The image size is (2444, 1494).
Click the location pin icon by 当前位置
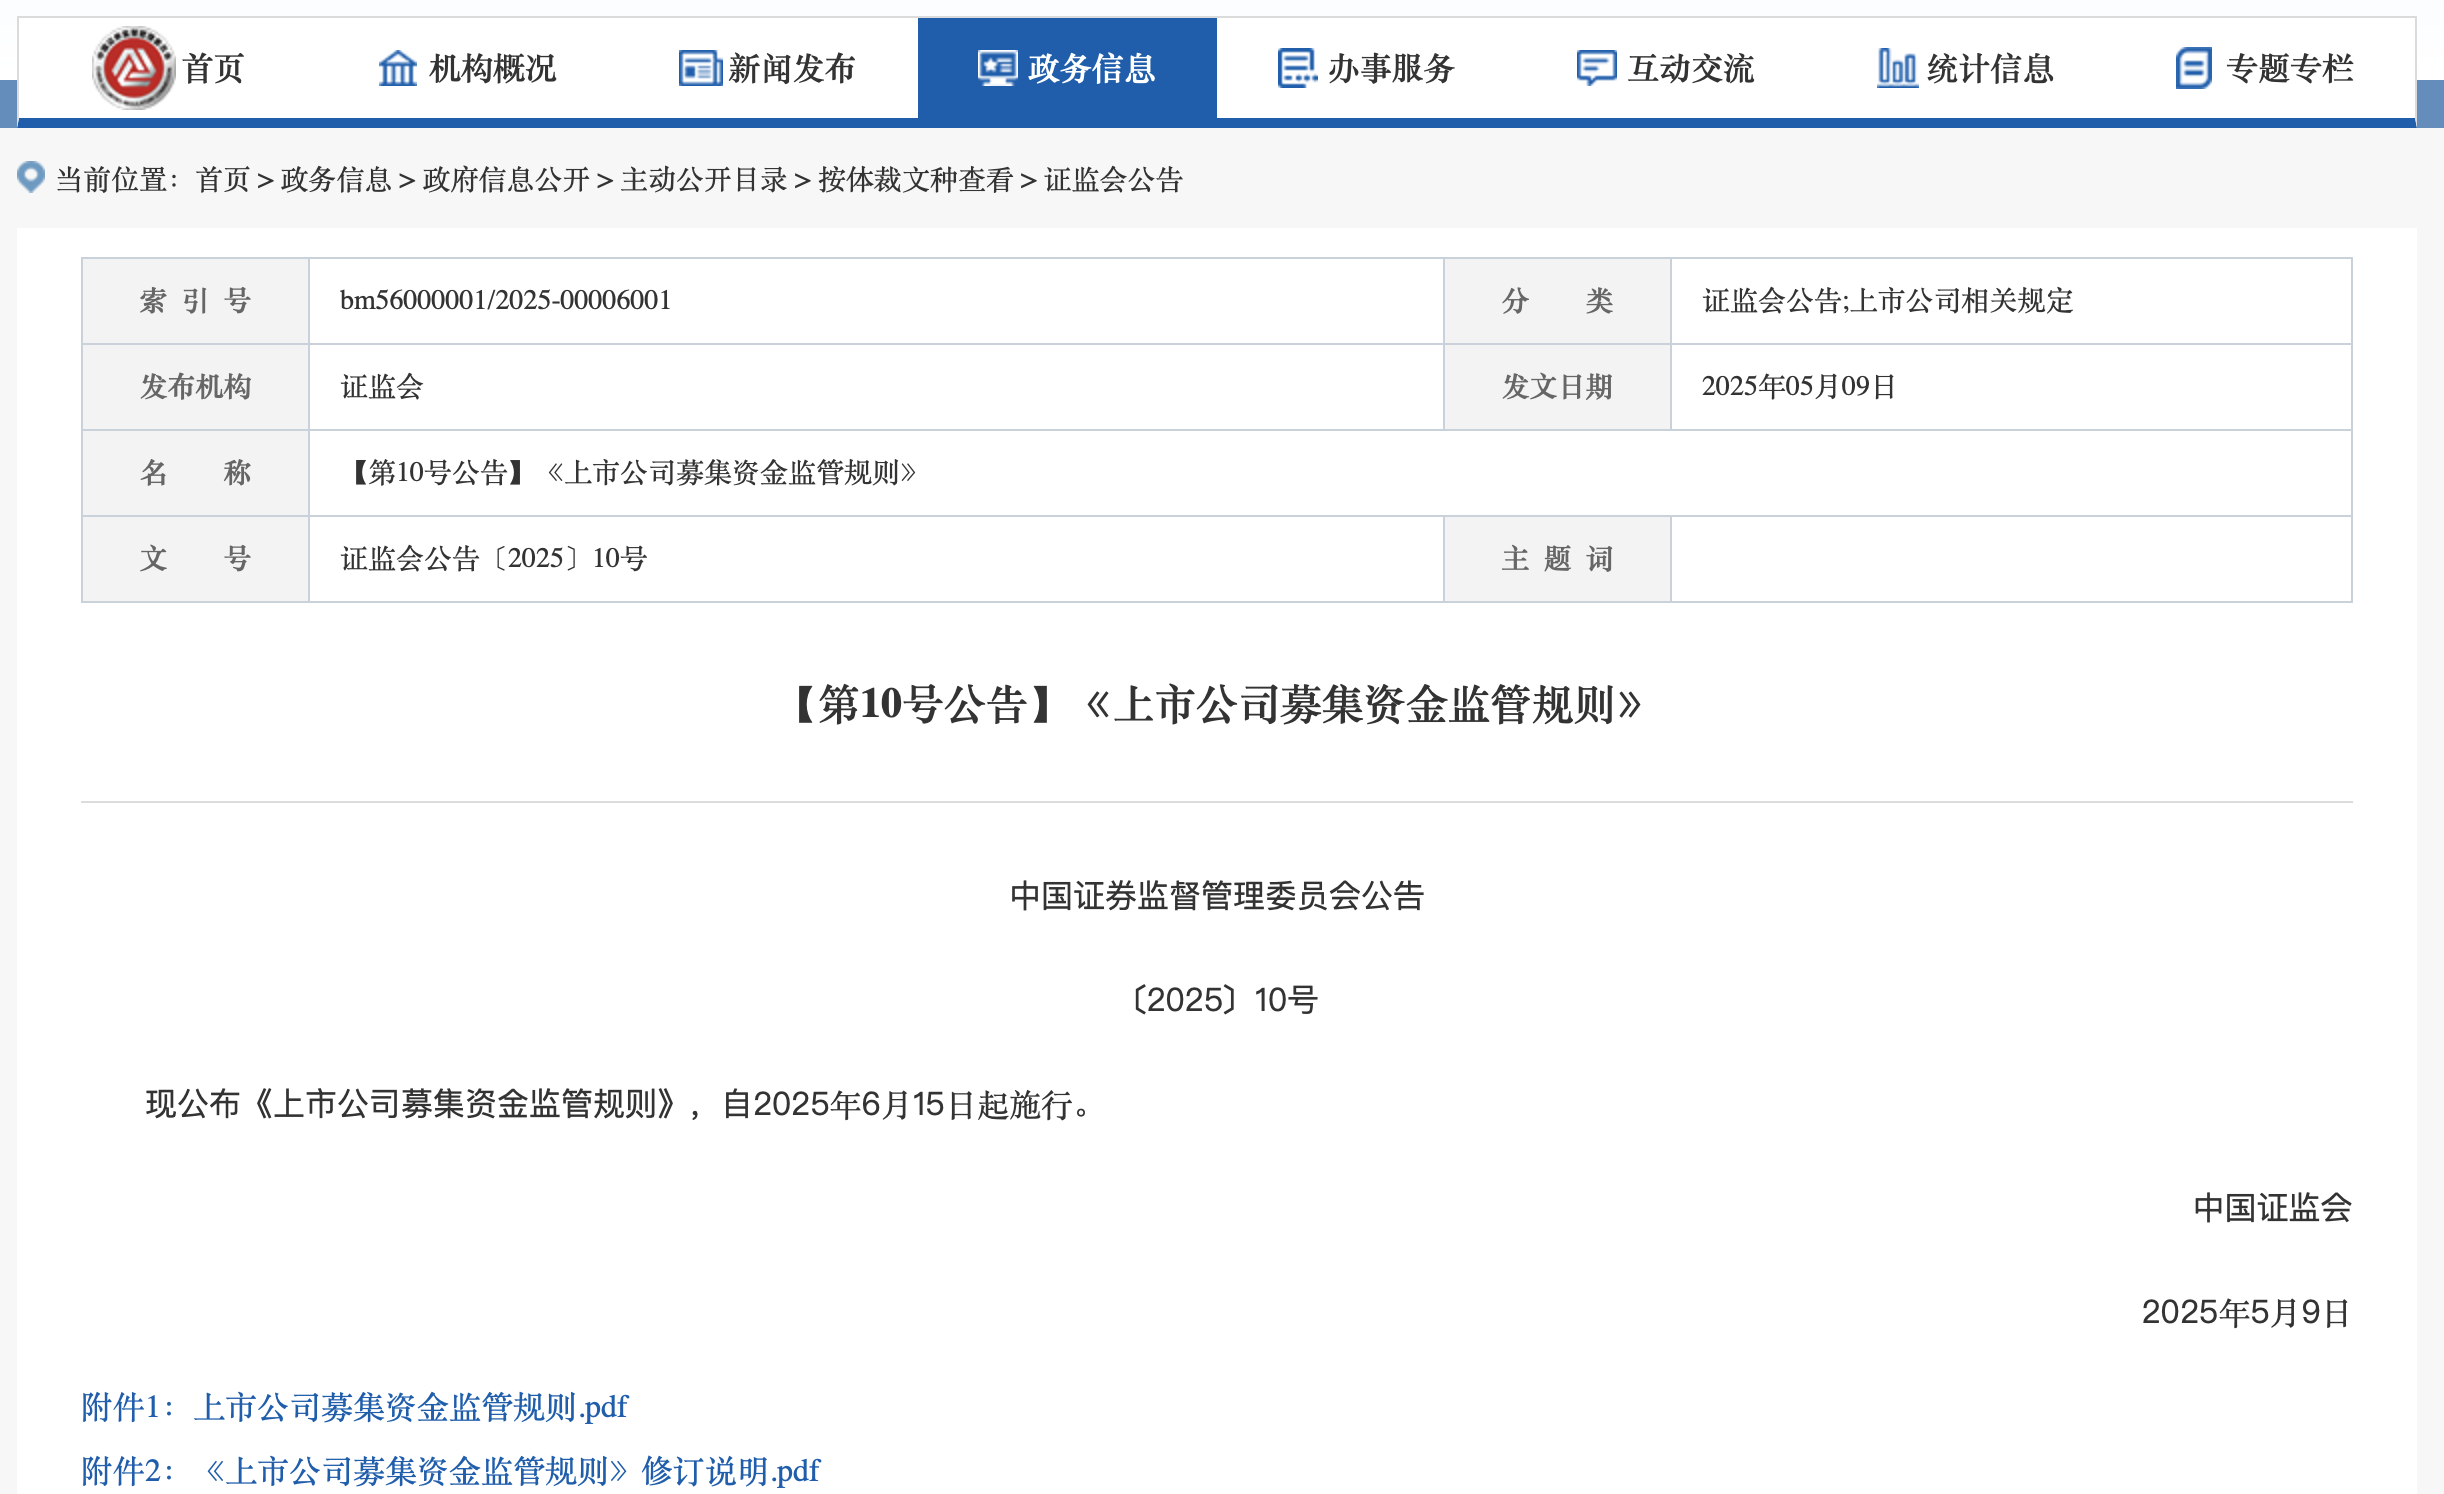(31, 177)
